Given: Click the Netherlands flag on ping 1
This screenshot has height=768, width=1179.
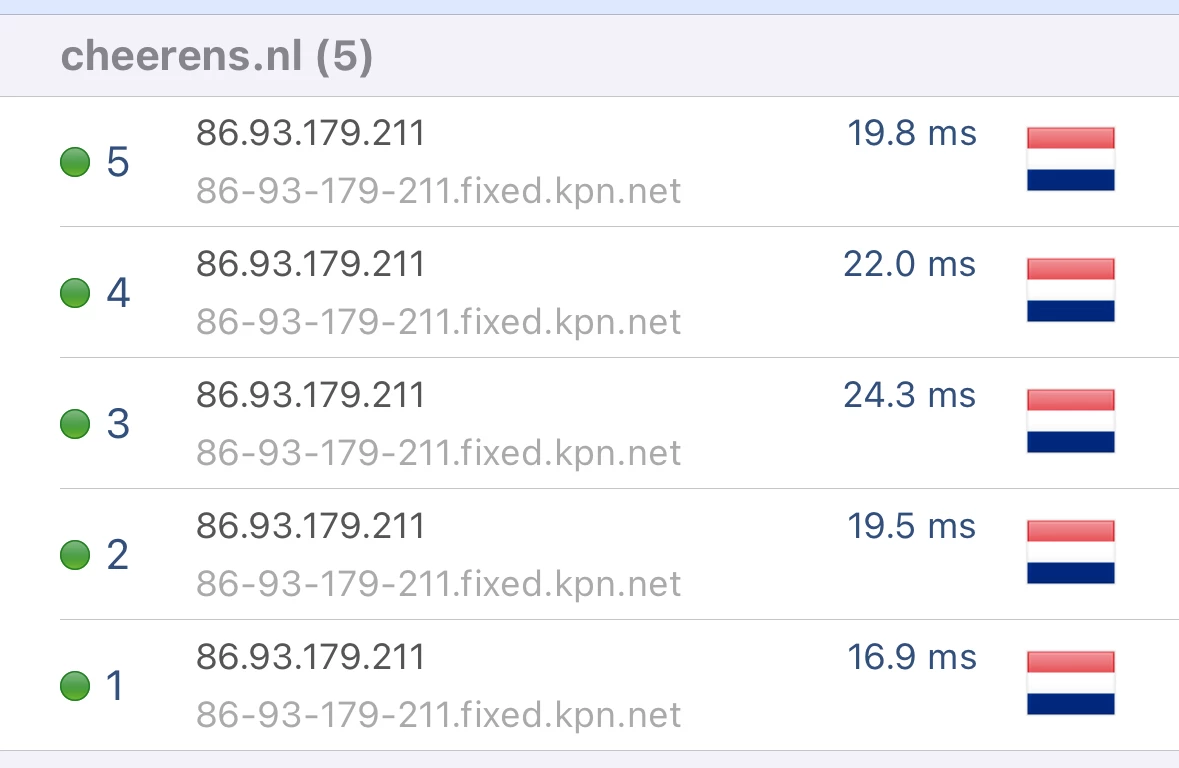Looking at the screenshot, I should tap(1071, 682).
